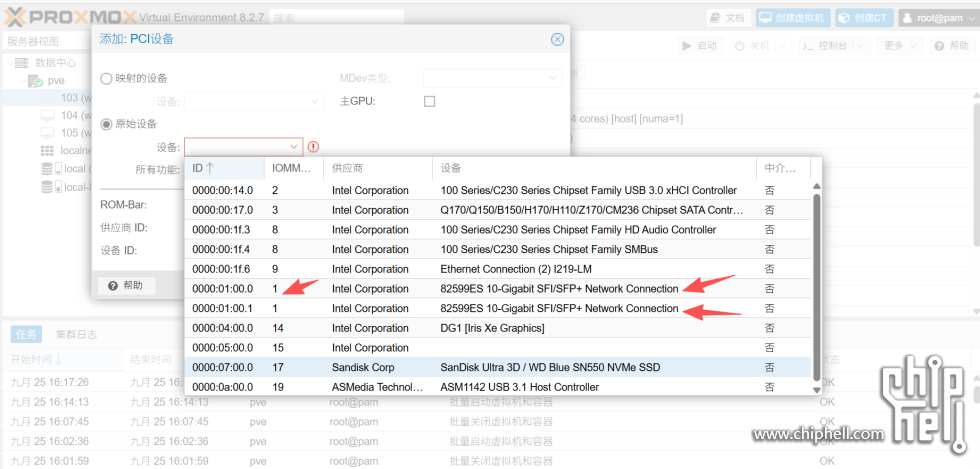The image size is (980, 469).
Task: Click the 数据中心 server icon
Action: tap(22, 63)
